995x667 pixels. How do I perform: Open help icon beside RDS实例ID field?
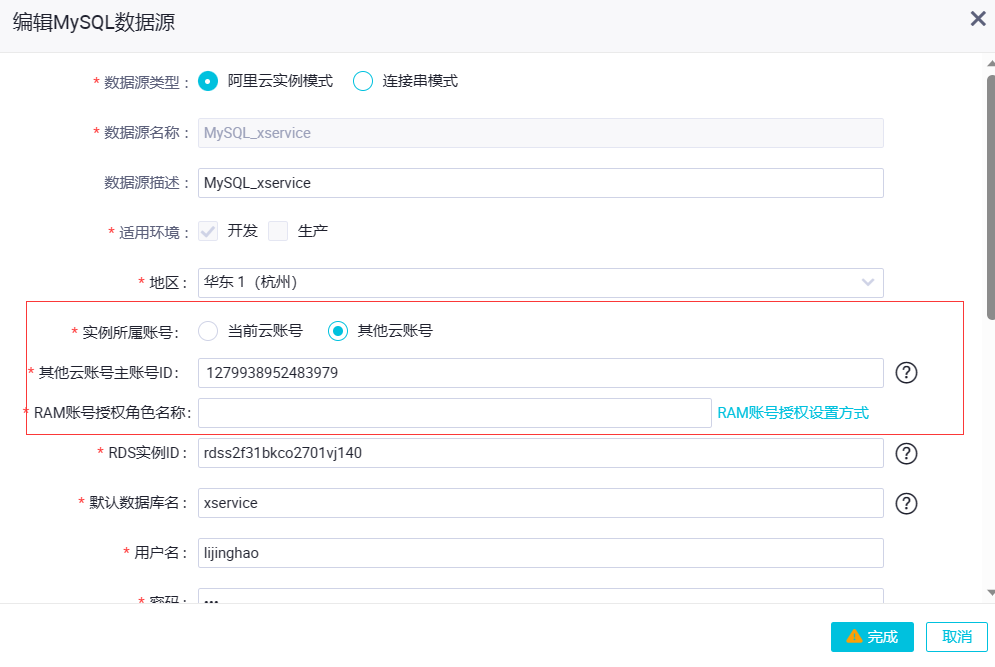[x=906, y=453]
